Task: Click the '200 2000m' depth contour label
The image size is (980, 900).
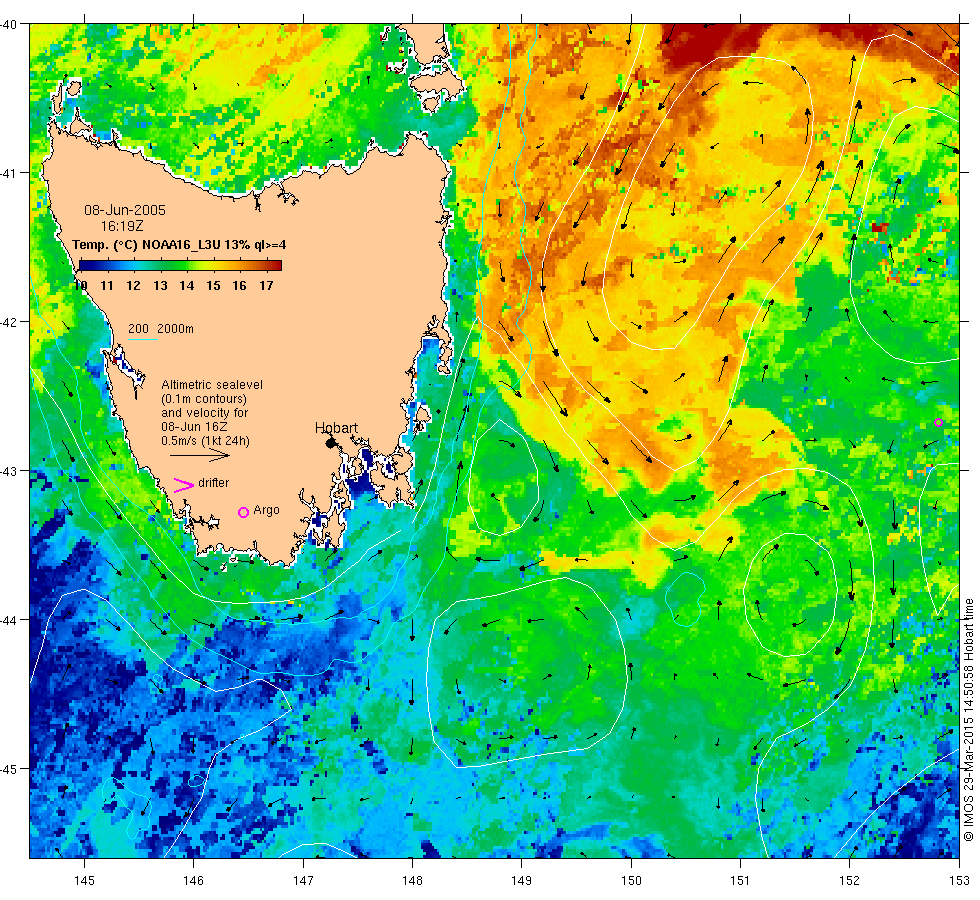Action: tap(161, 329)
